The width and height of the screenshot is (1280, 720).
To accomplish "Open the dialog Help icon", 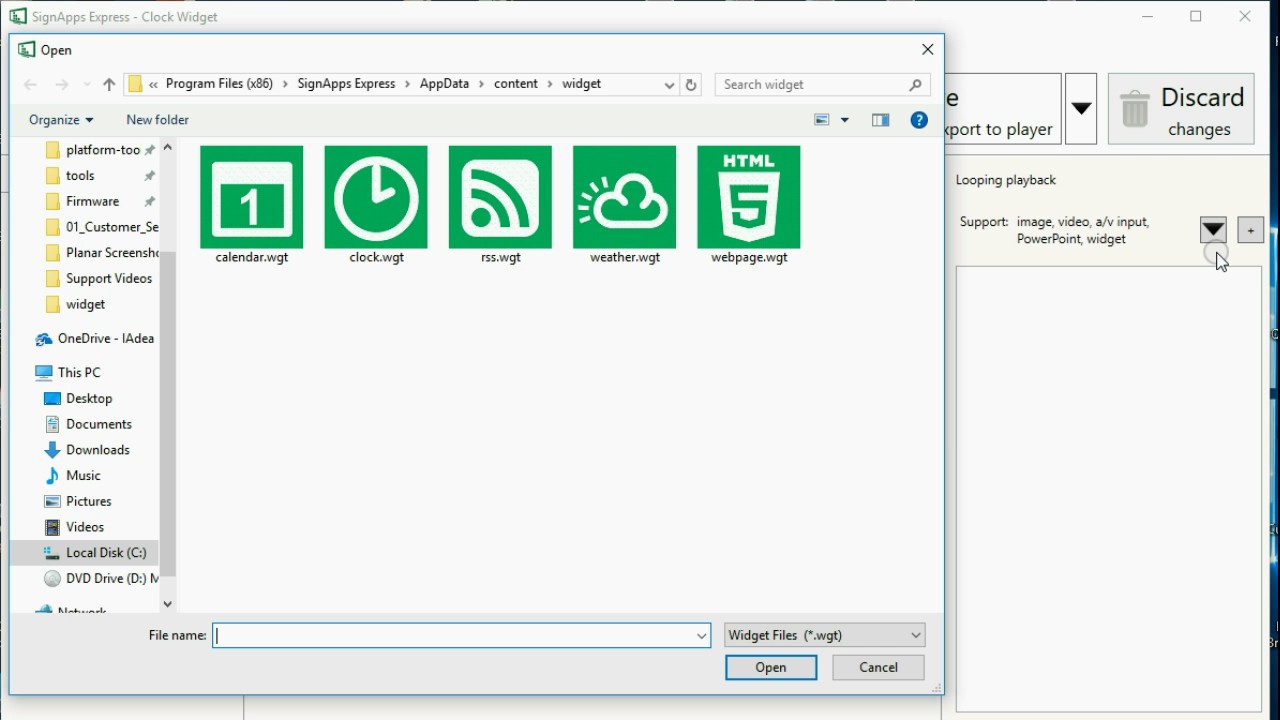I will click(x=919, y=120).
